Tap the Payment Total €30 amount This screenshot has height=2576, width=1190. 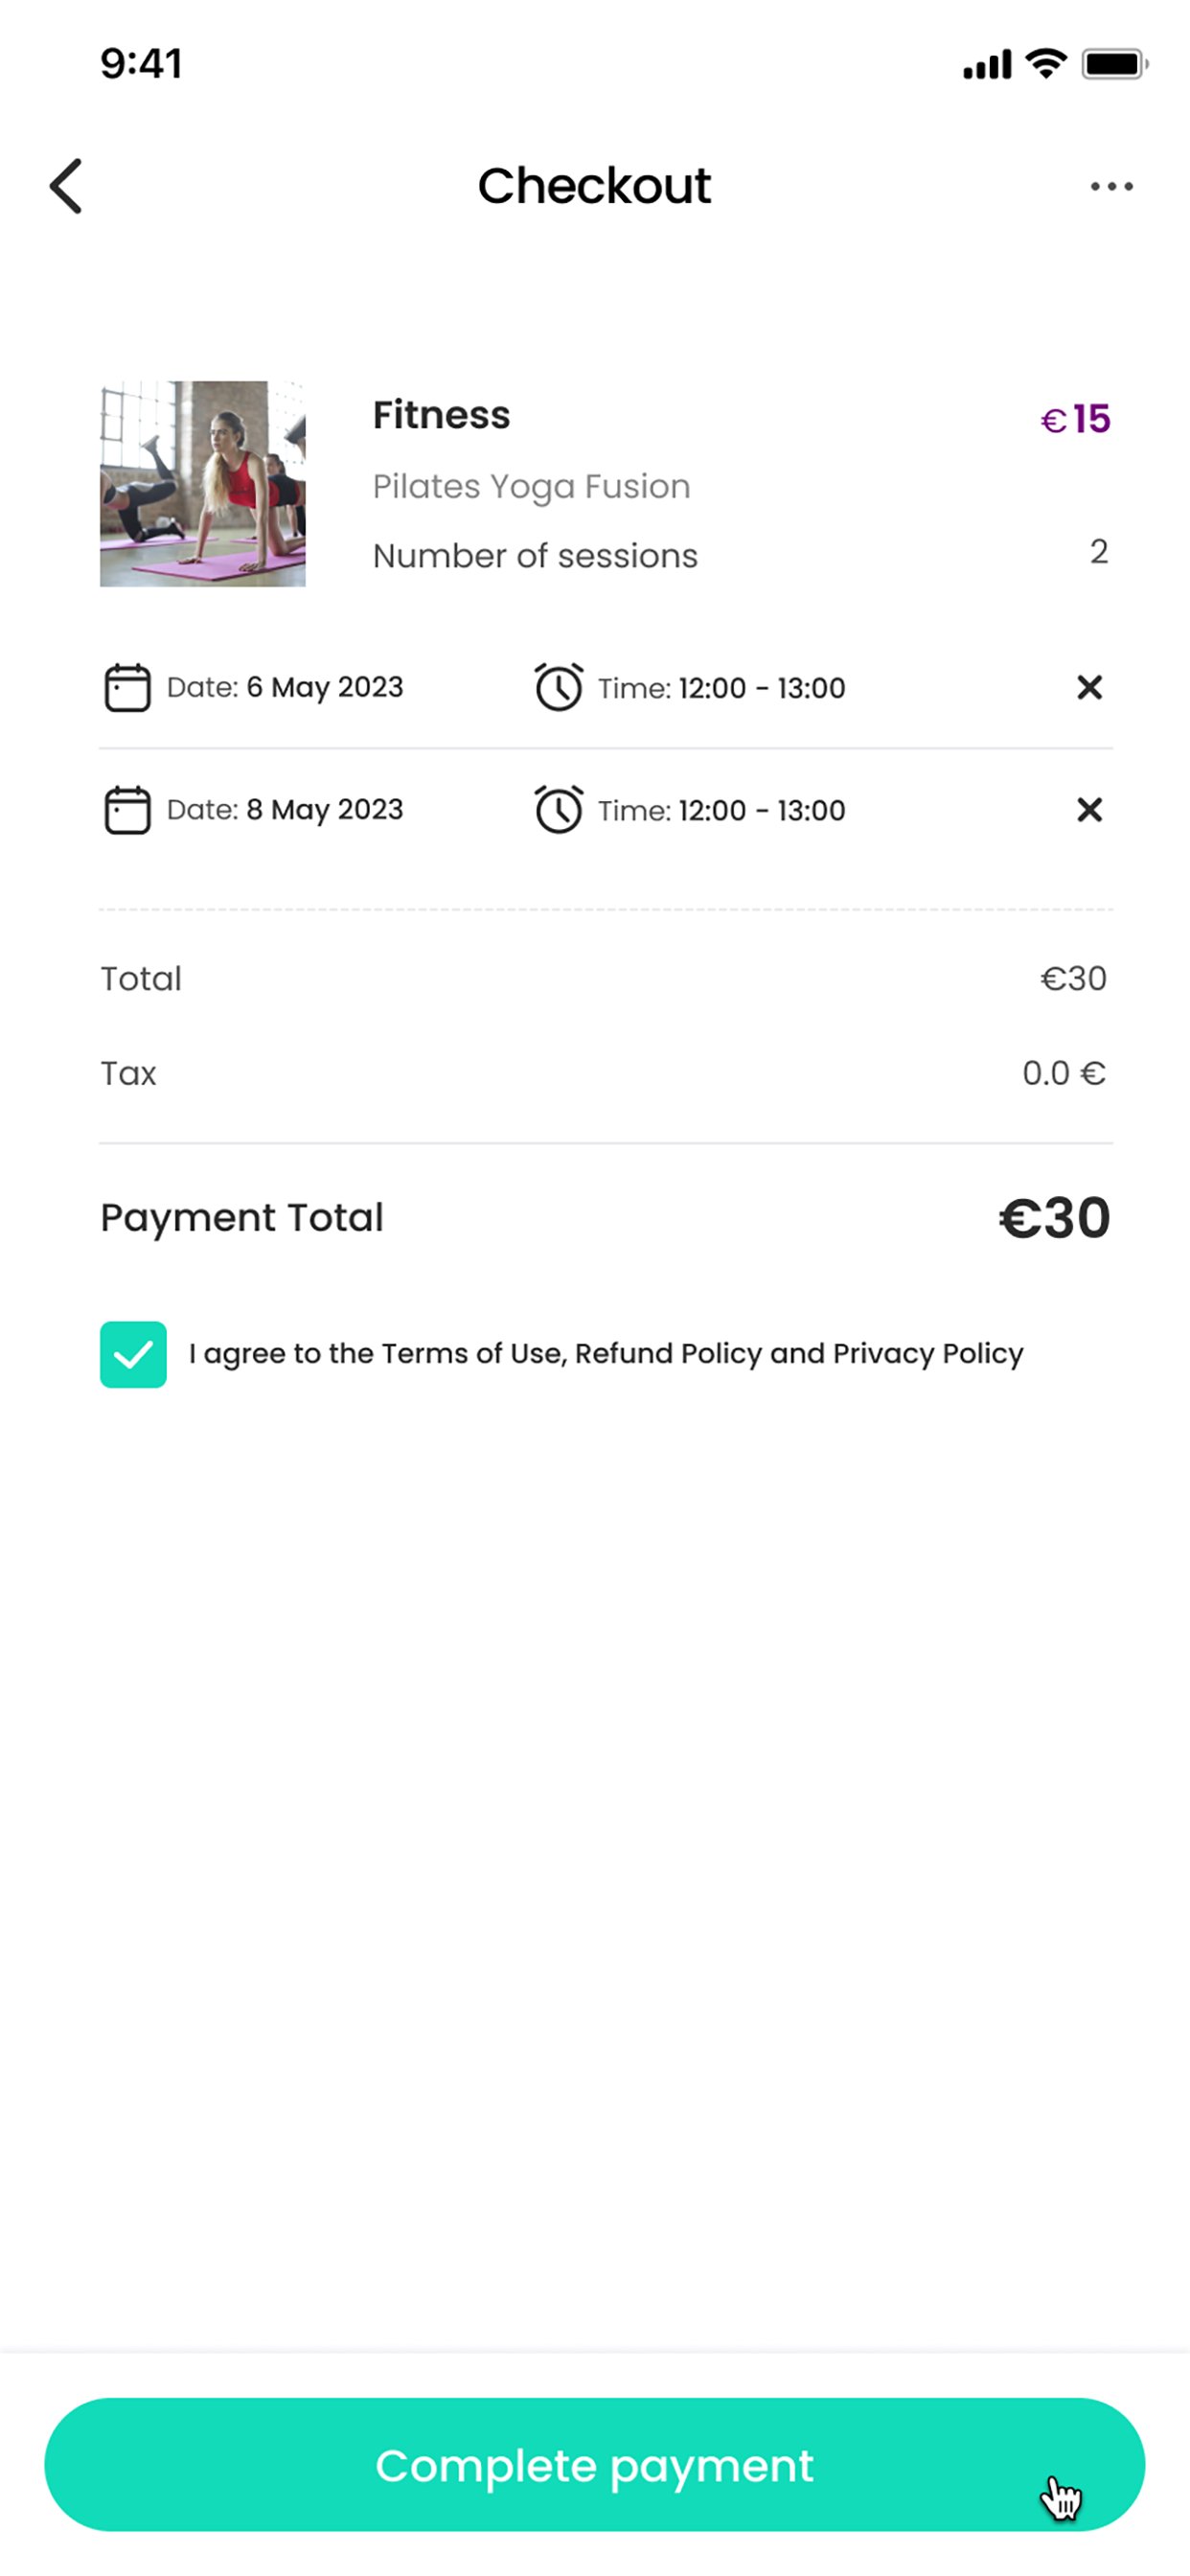[1054, 1218]
